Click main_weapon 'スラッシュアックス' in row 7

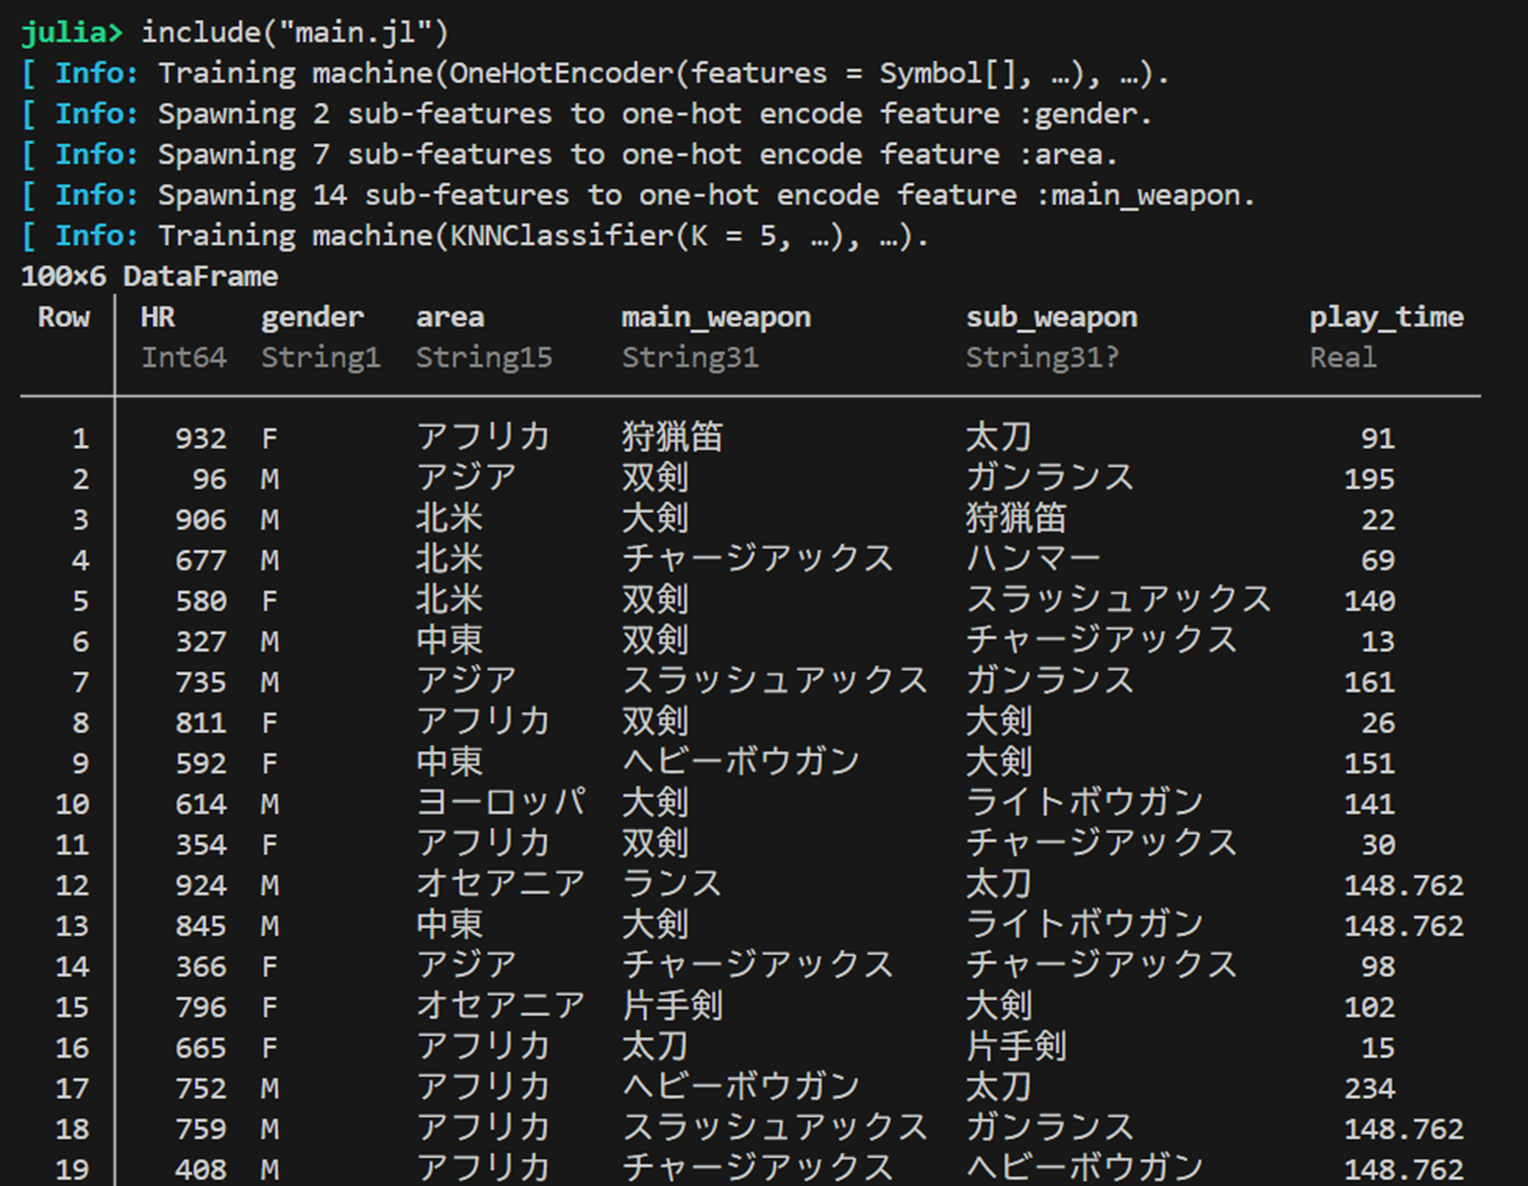(x=775, y=681)
